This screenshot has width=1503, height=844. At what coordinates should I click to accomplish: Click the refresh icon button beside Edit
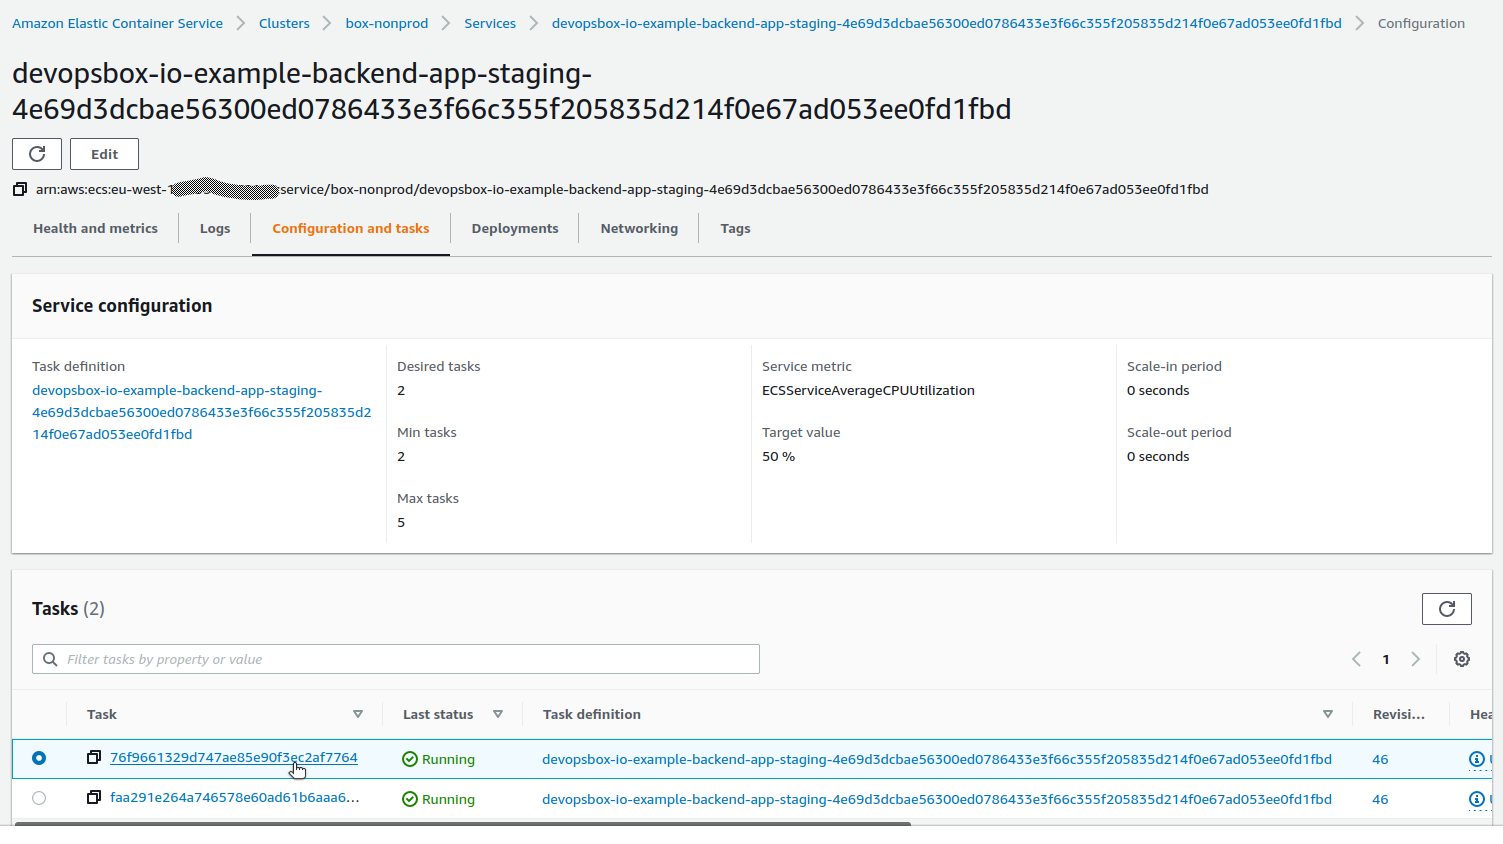click(x=37, y=154)
